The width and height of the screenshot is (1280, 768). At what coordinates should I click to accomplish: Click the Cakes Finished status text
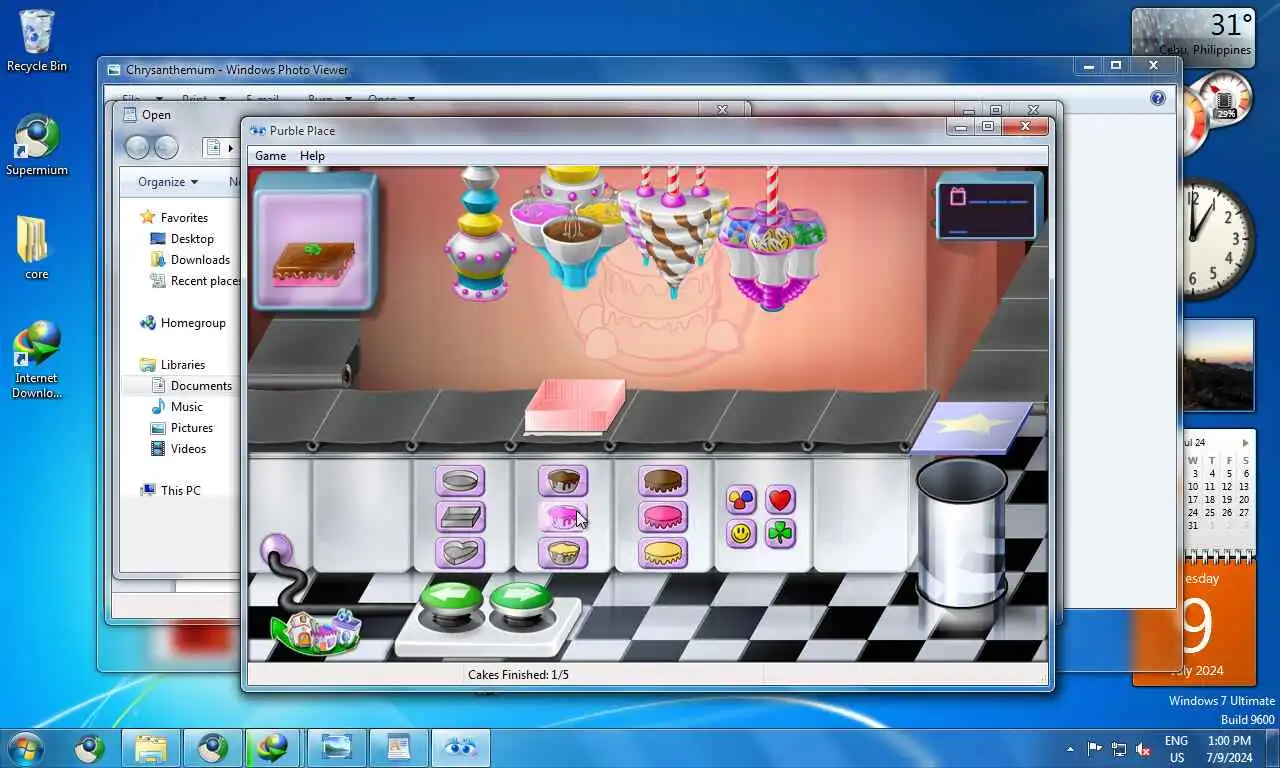pos(518,675)
